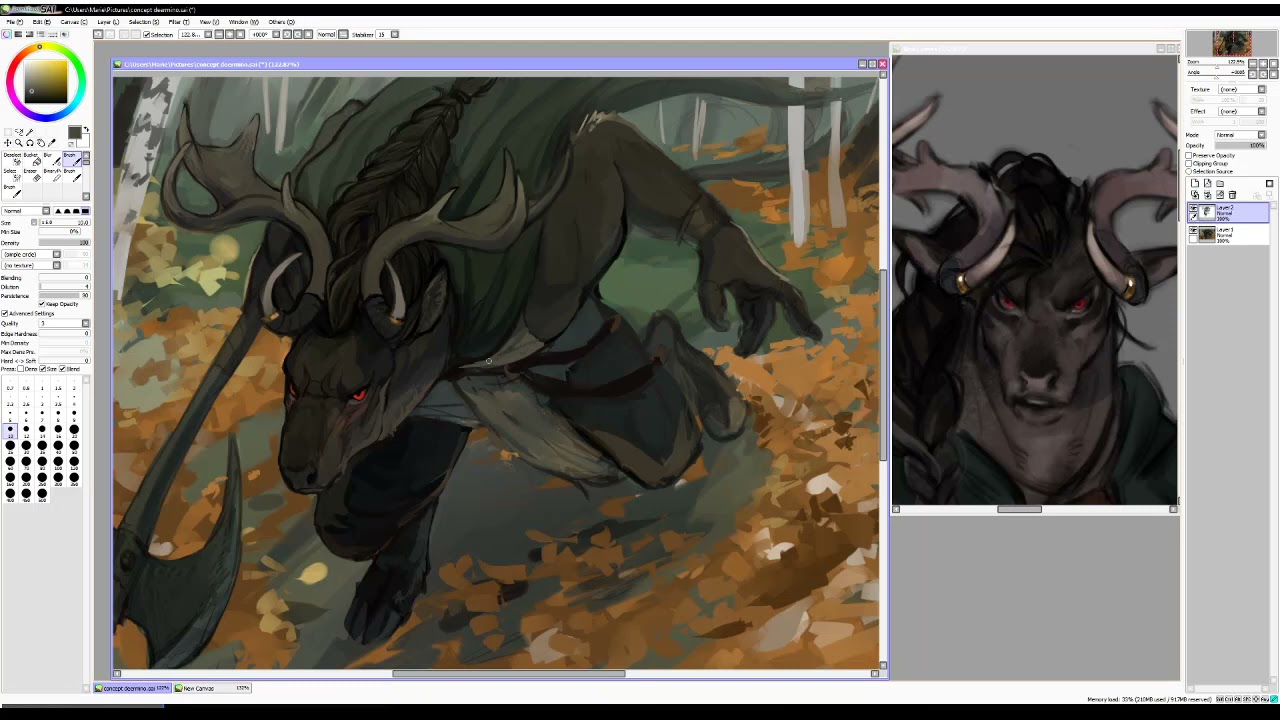
Task: Delete the selected layer with trash icon
Action: (x=1233, y=195)
